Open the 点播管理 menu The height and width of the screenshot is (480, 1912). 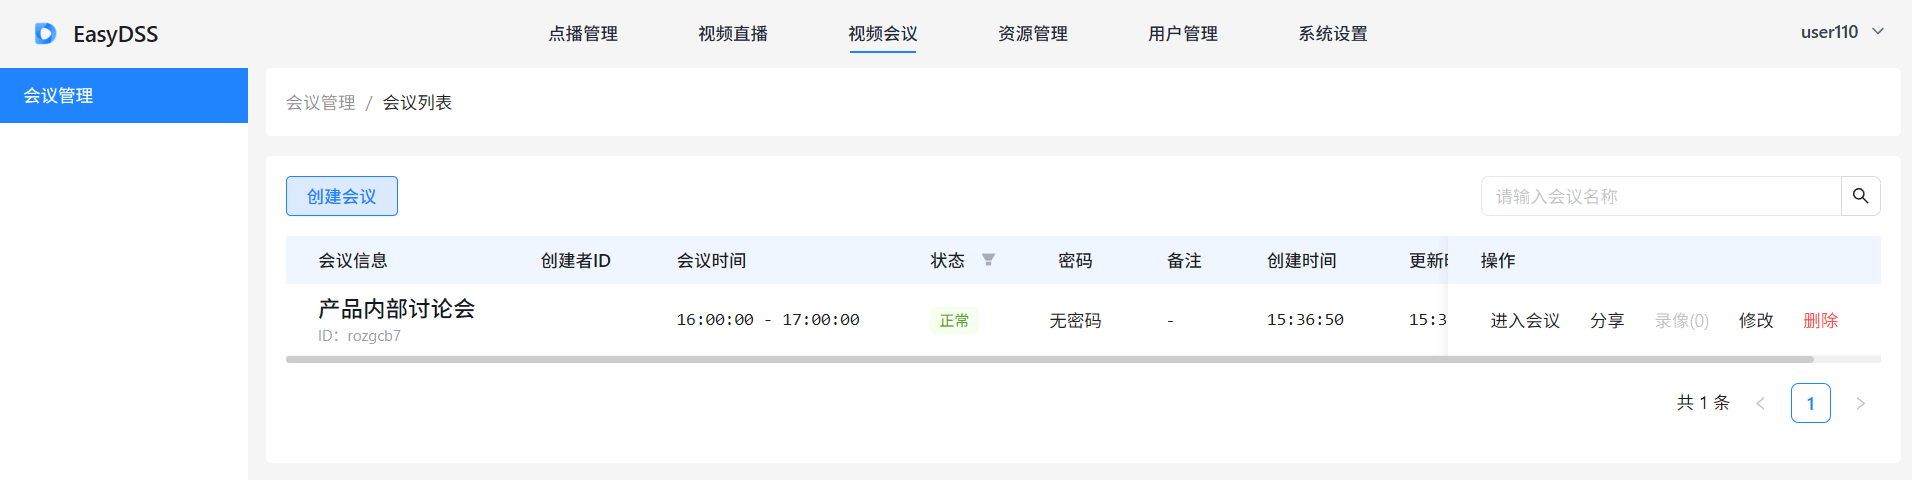tap(583, 34)
